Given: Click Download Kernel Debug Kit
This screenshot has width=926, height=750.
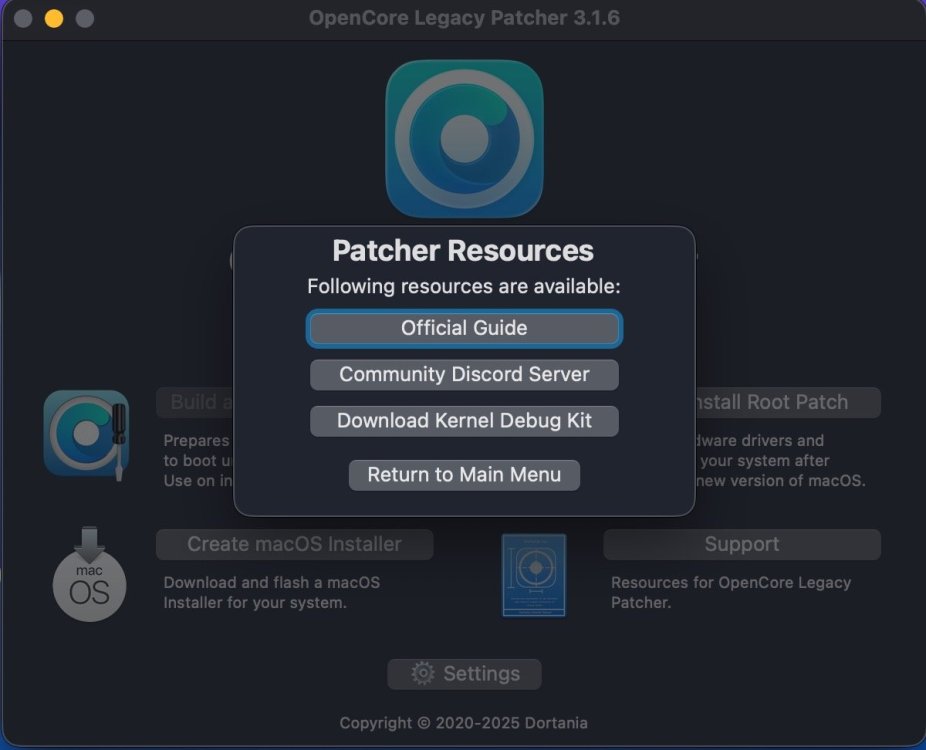Looking at the screenshot, I should click(464, 420).
